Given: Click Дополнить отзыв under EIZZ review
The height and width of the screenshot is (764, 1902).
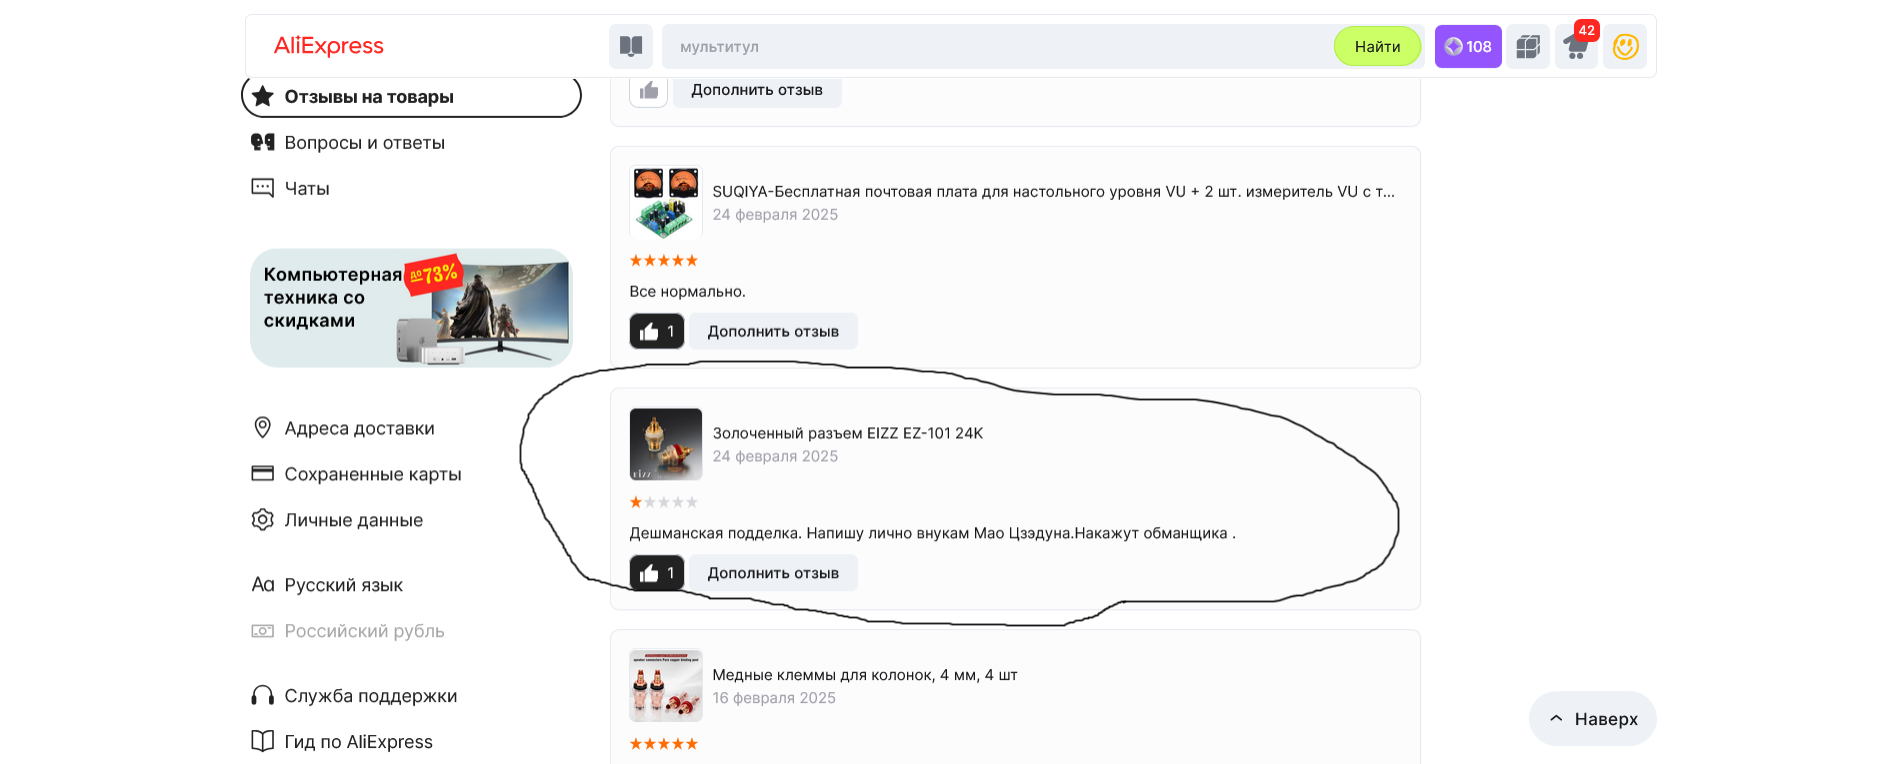Looking at the screenshot, I should click(773, 573).
